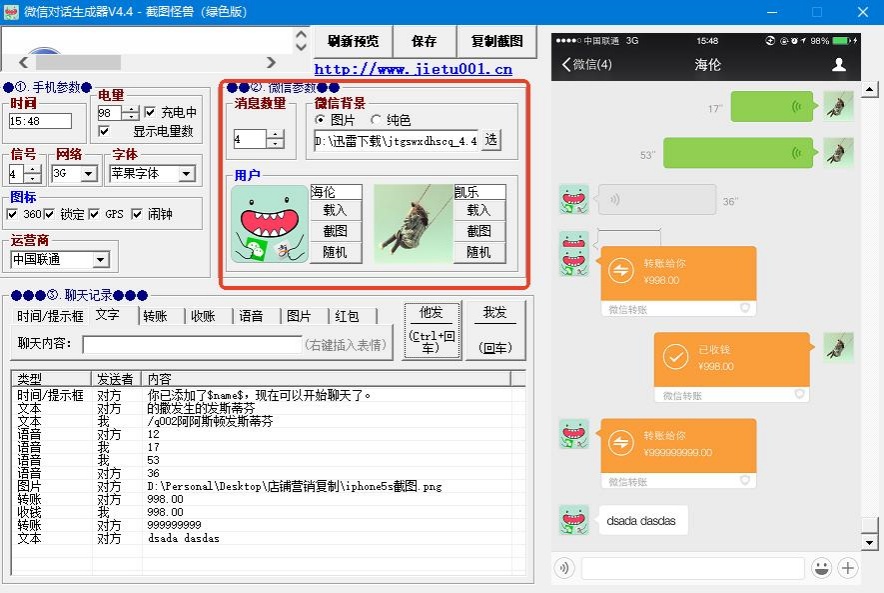Tap the plus icon beside chat input
Screen dimensions: 884x593
pos(847,568)
